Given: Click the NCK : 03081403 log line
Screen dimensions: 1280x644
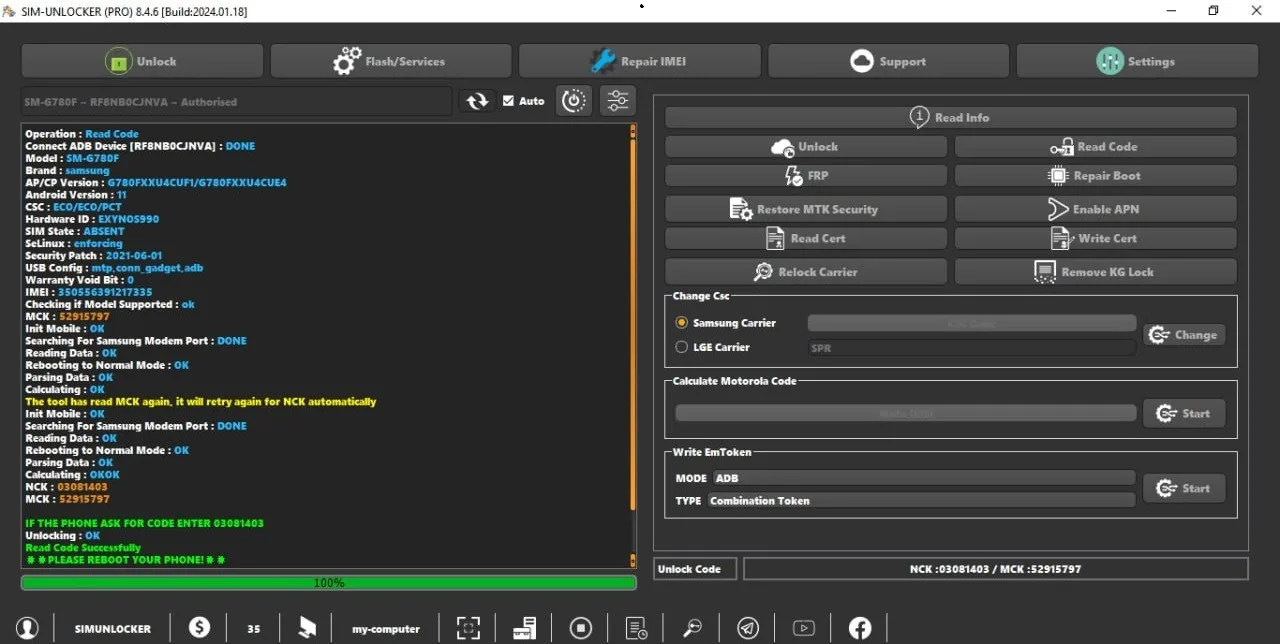Looking at the screenshot, I should [66, 487].
